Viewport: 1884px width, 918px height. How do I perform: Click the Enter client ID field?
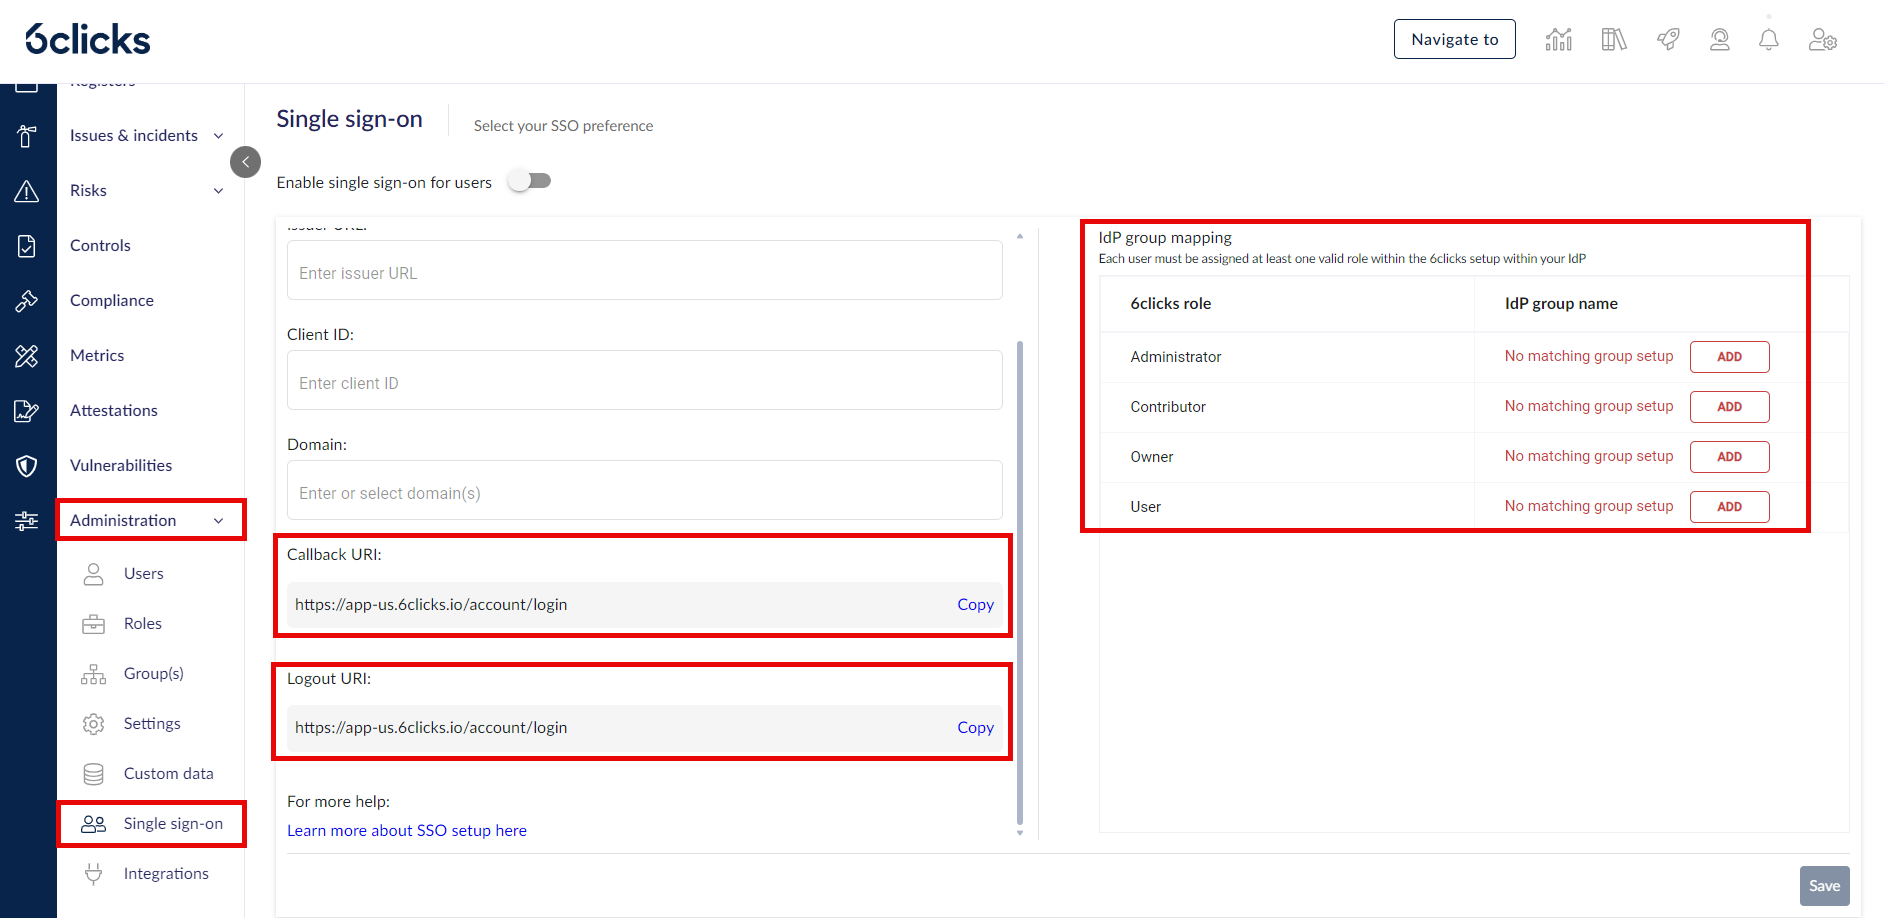point(644,380)
